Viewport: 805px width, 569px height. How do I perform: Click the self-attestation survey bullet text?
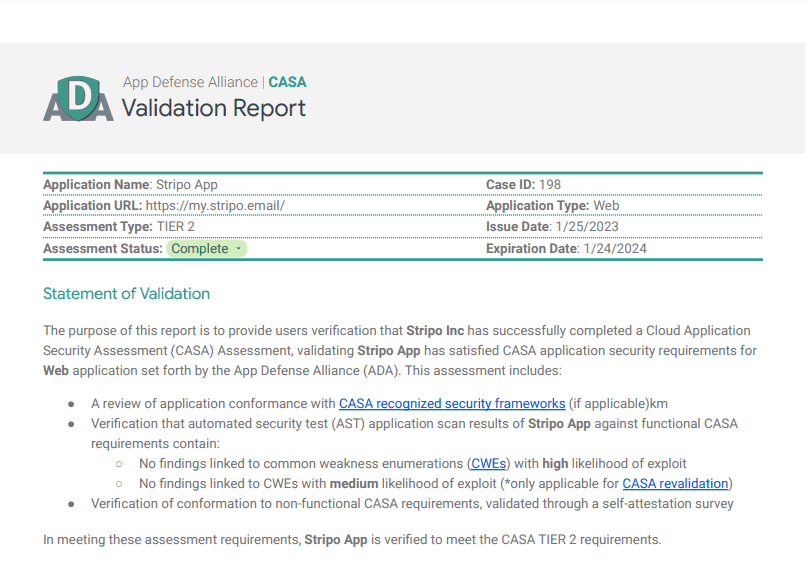coord(412,503)
